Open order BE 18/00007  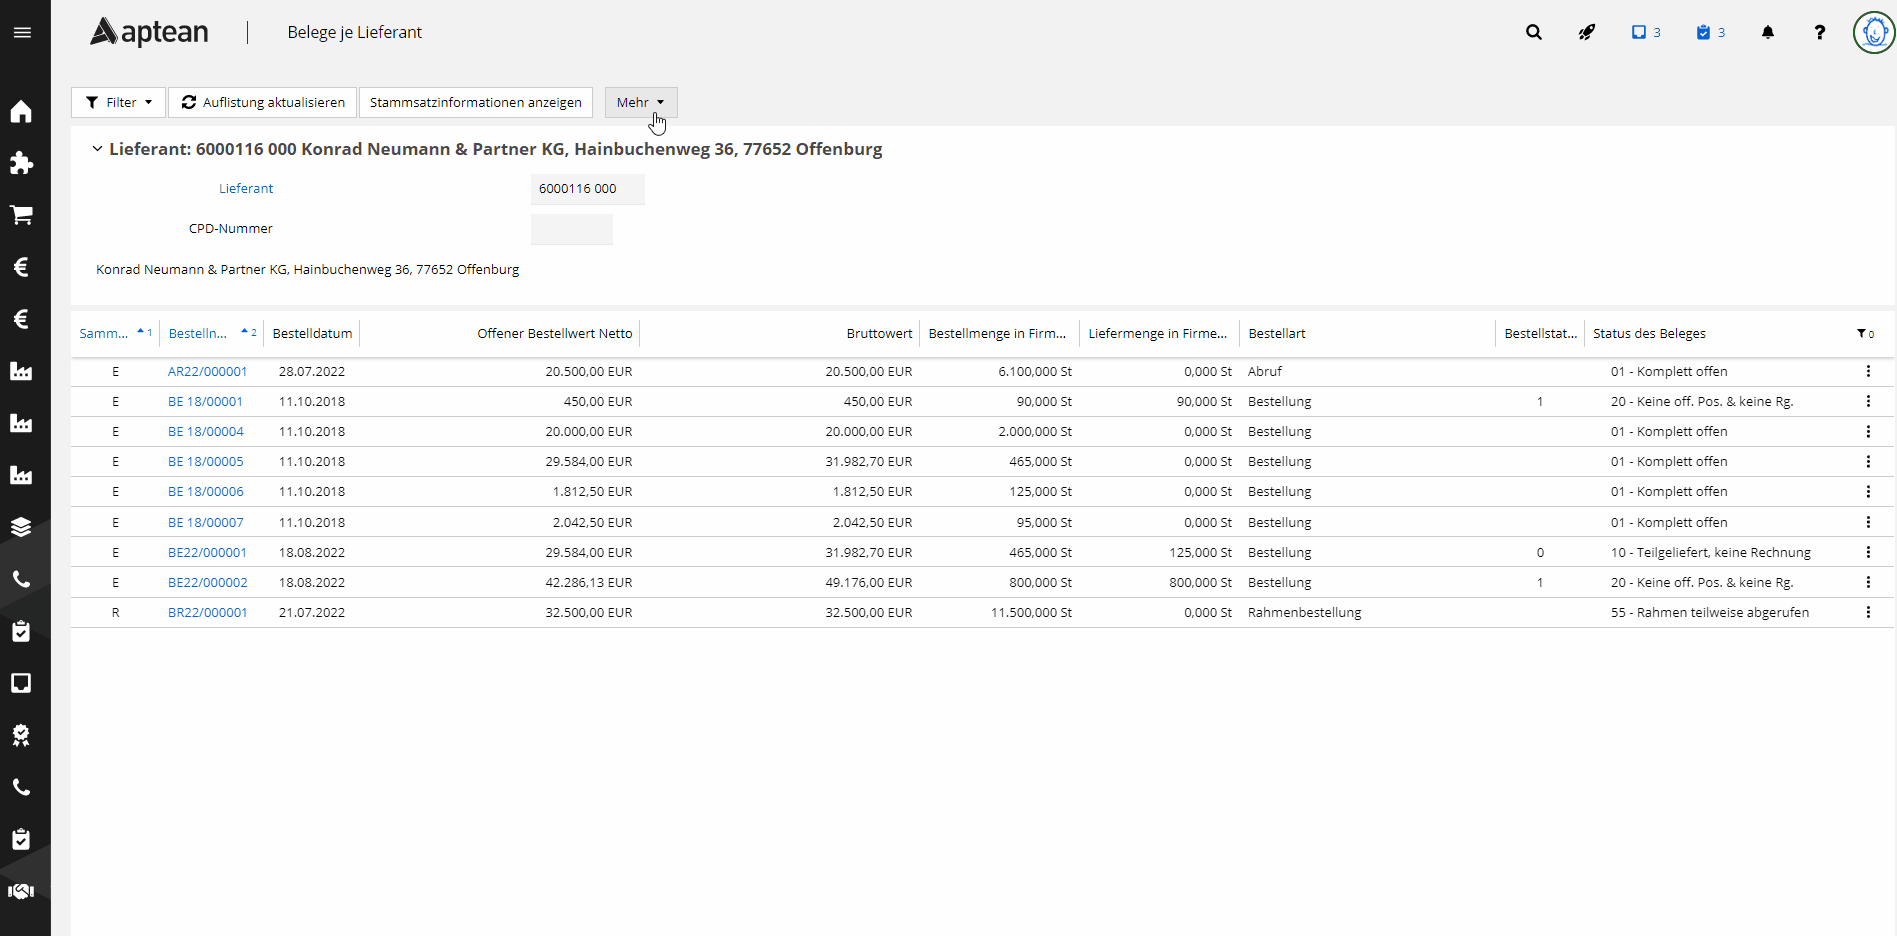click(x=205, y=522)
